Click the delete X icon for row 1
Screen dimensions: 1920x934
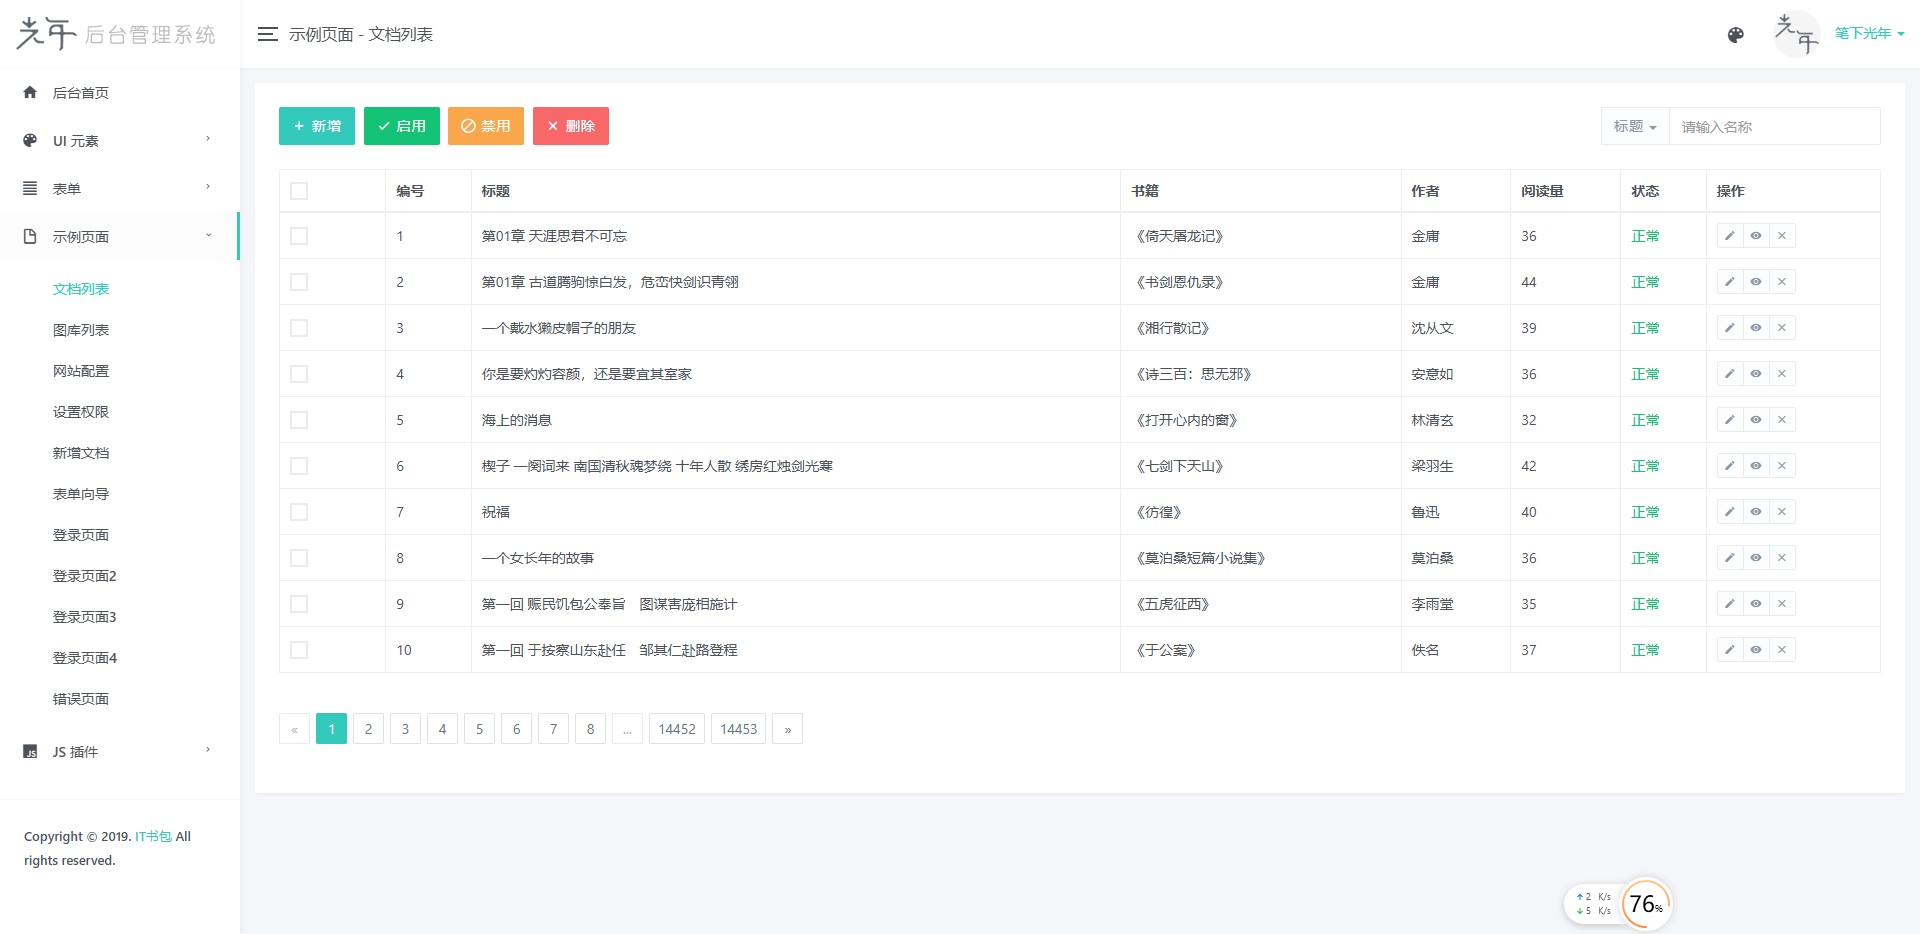(x=1782, y=236)
